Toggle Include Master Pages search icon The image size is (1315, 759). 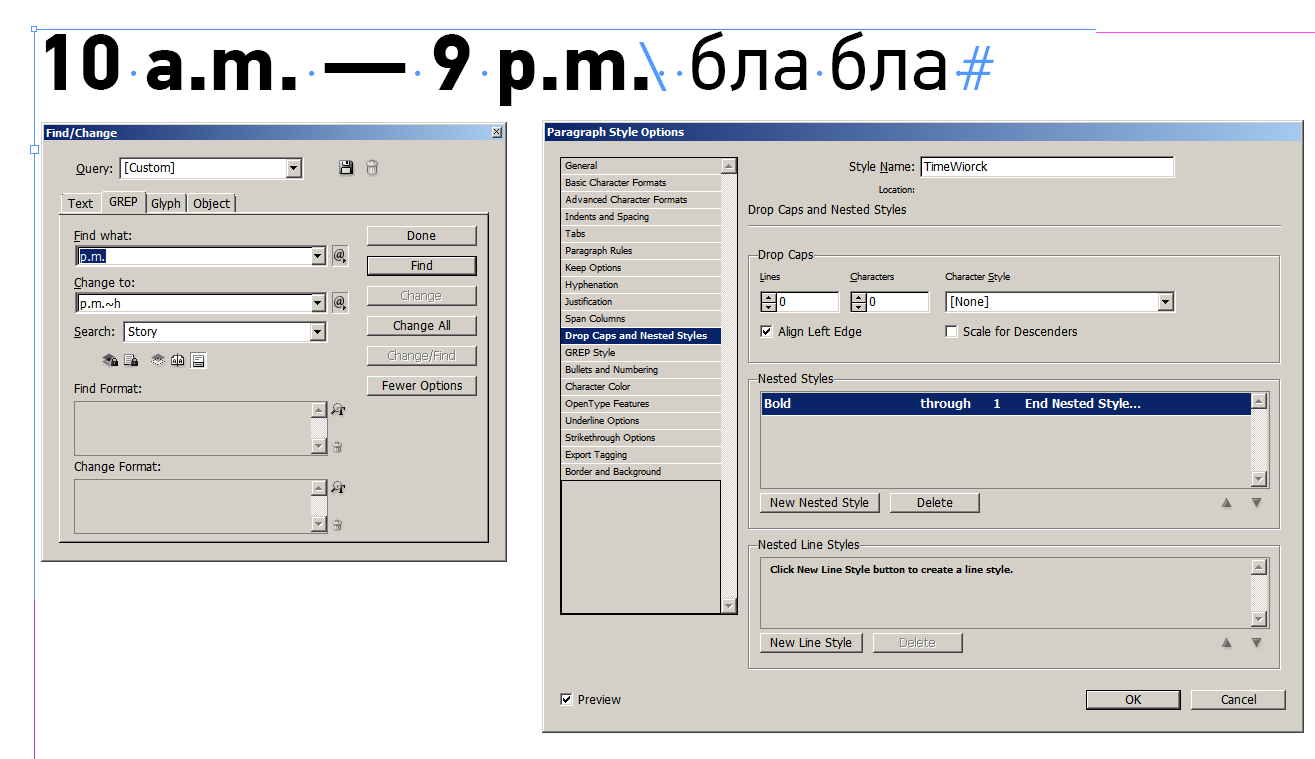click(178, 360)
